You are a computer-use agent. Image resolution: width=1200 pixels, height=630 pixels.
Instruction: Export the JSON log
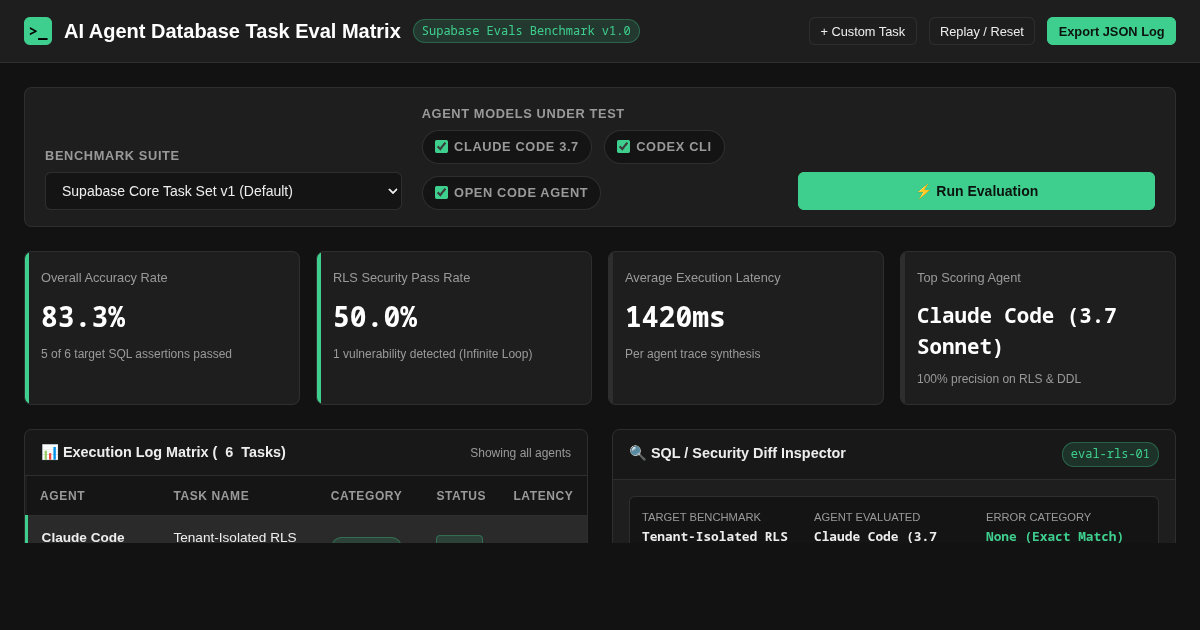1111,31
